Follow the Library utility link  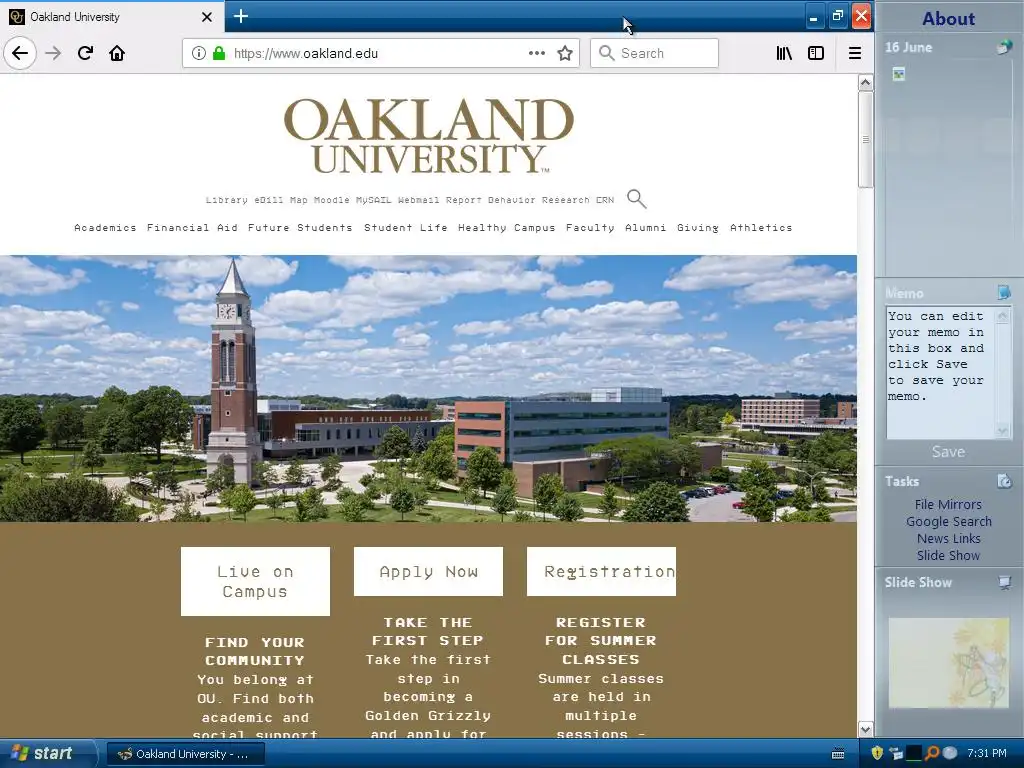(227, 200)
